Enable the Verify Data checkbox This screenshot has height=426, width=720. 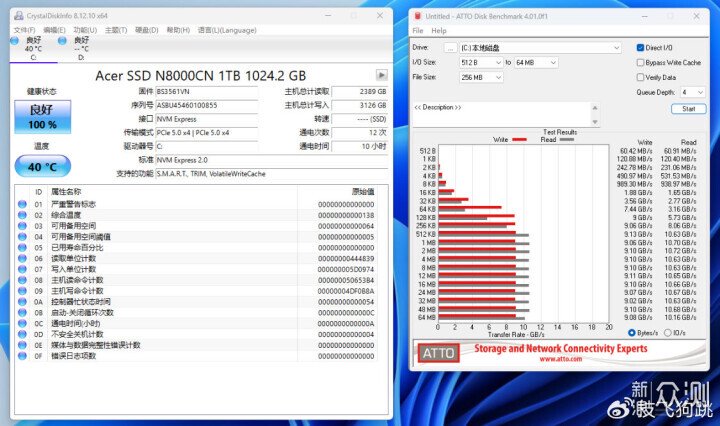pyautogui.click(x=640, y=77)
